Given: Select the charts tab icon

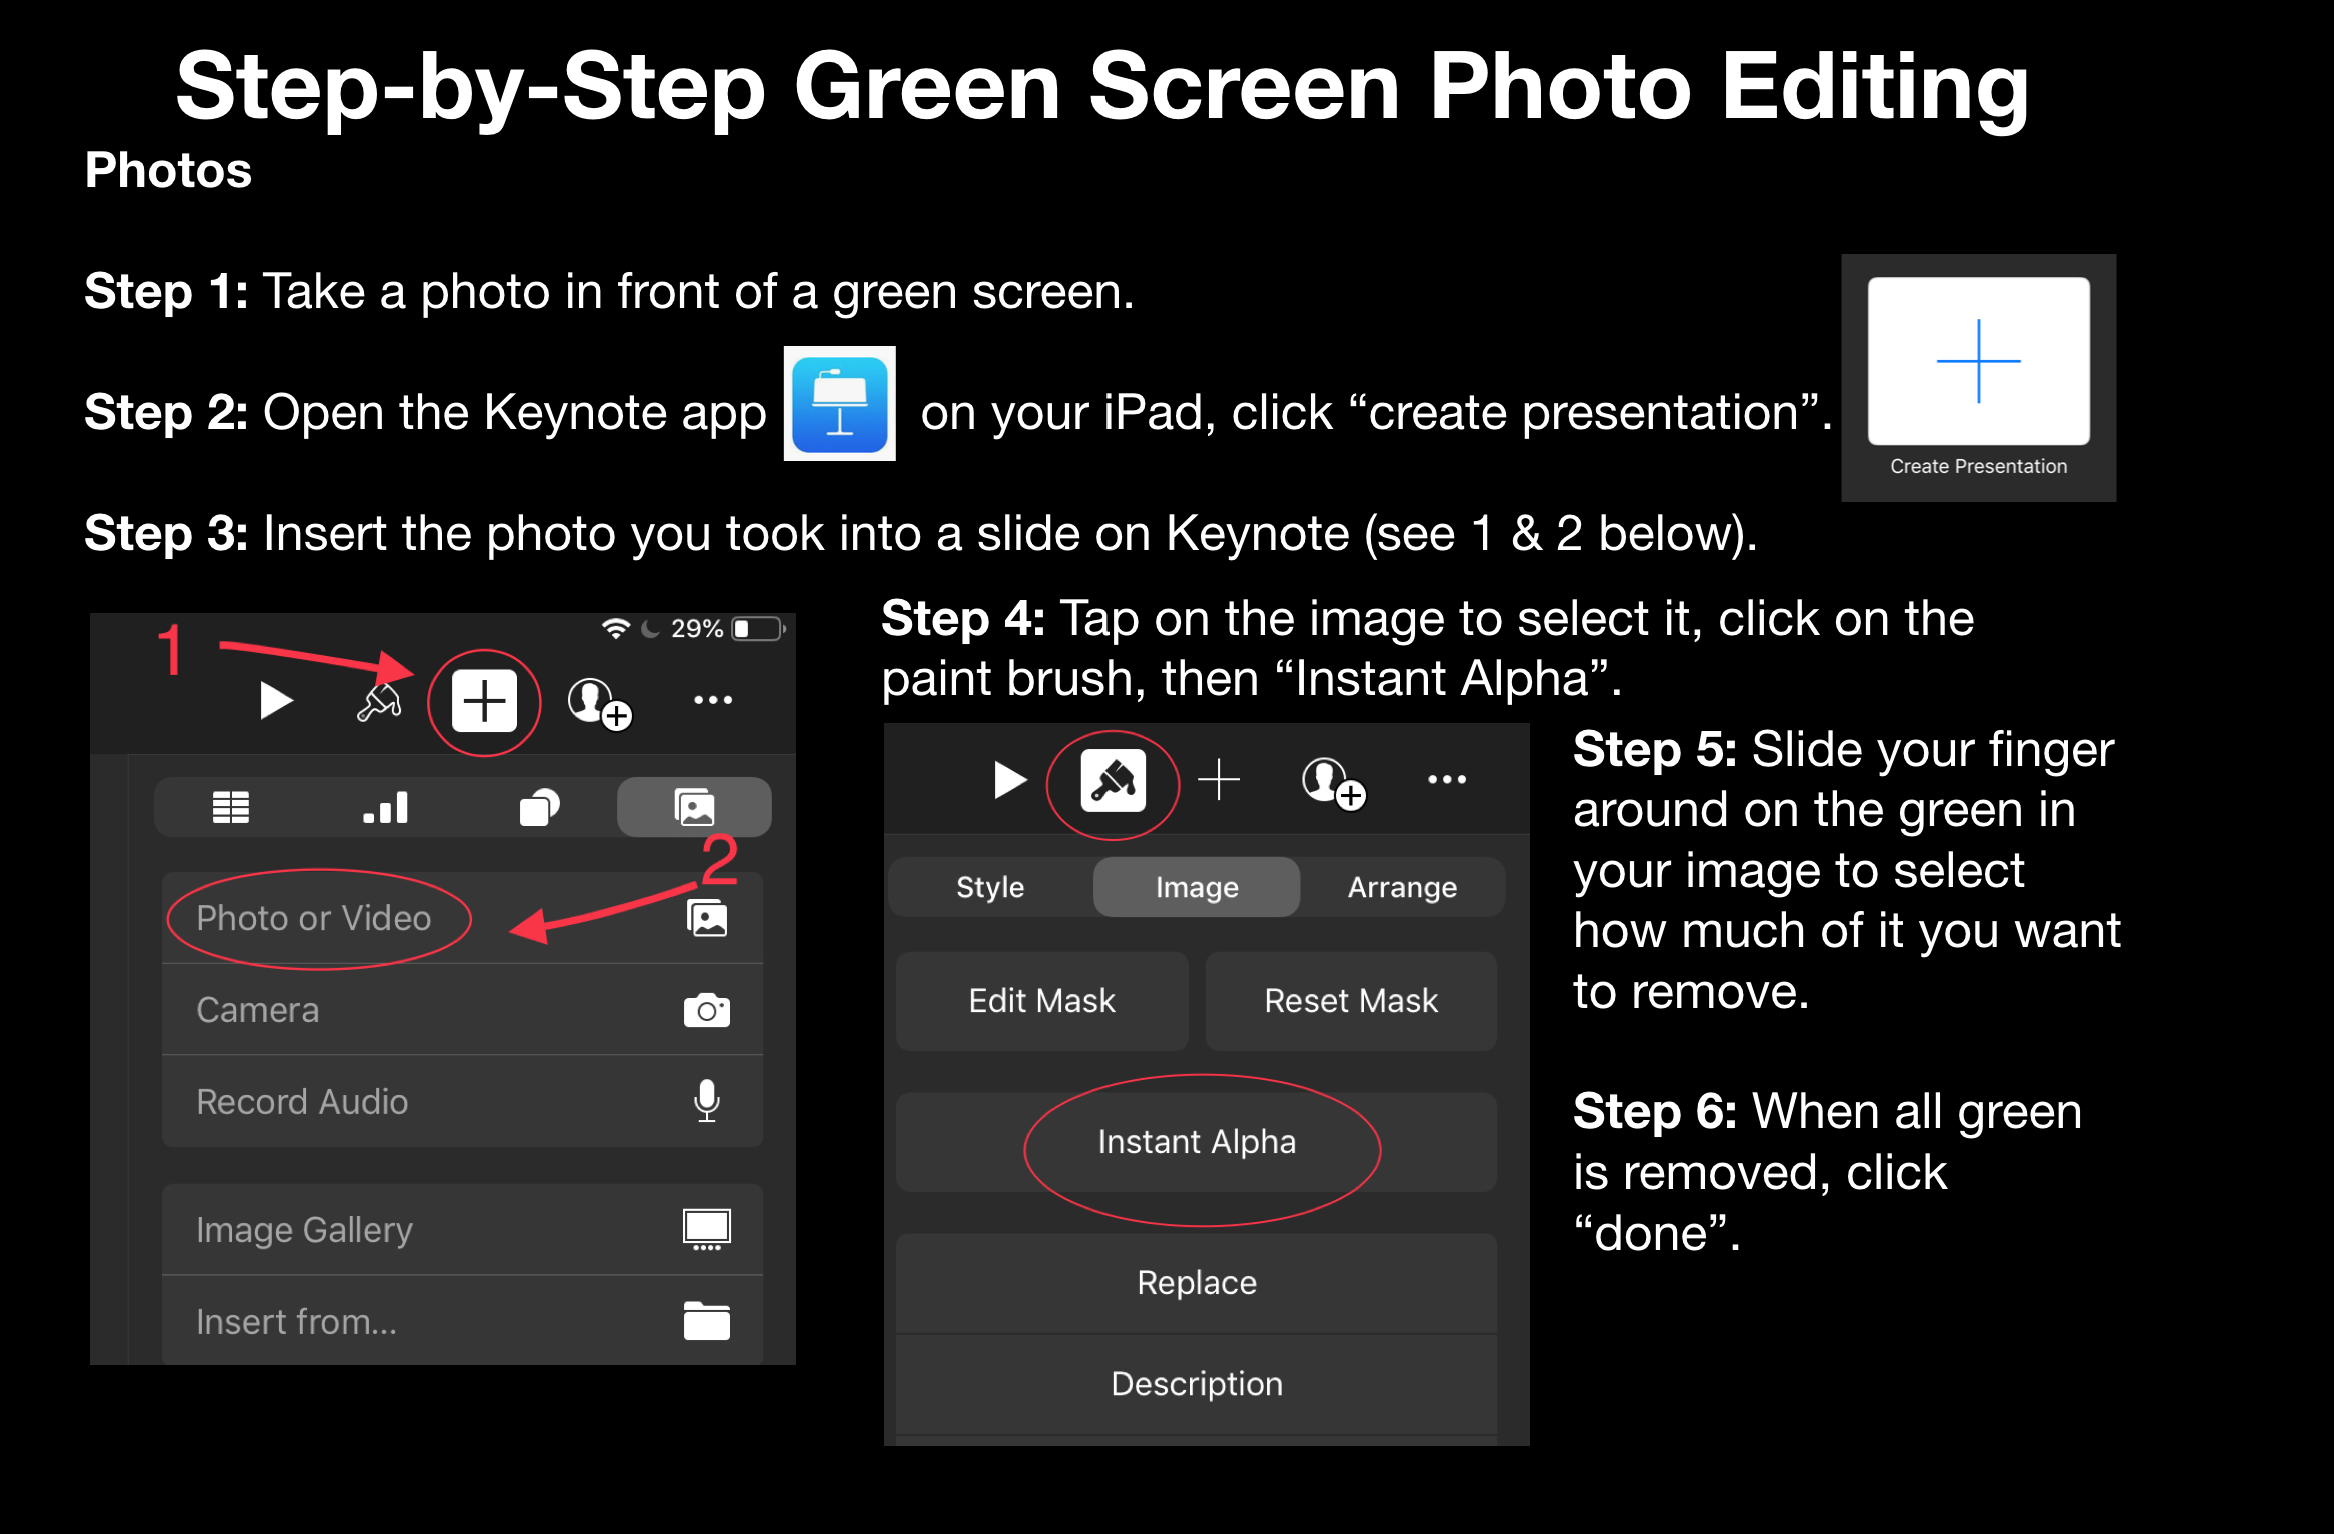Looking at the screenshot, I should point(385,807).
